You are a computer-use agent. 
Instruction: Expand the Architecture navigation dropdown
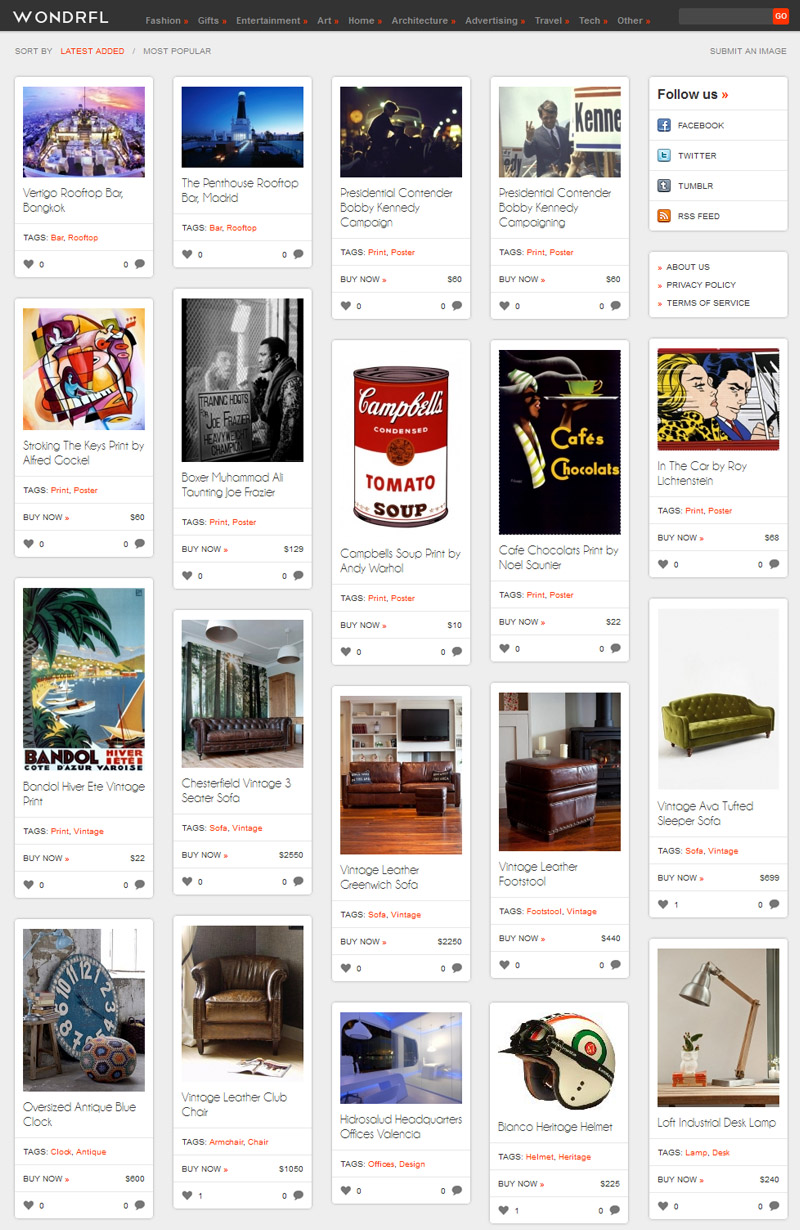[423, 20]
